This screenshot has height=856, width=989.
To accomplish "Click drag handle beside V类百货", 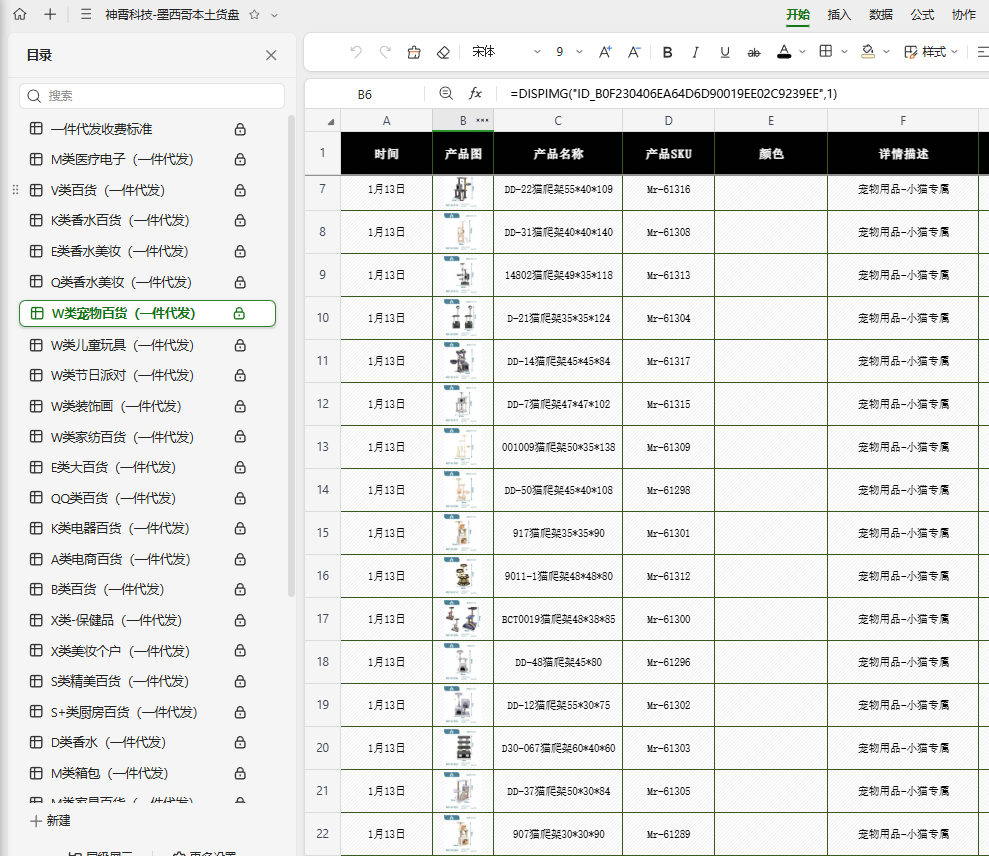I will 15,190.
